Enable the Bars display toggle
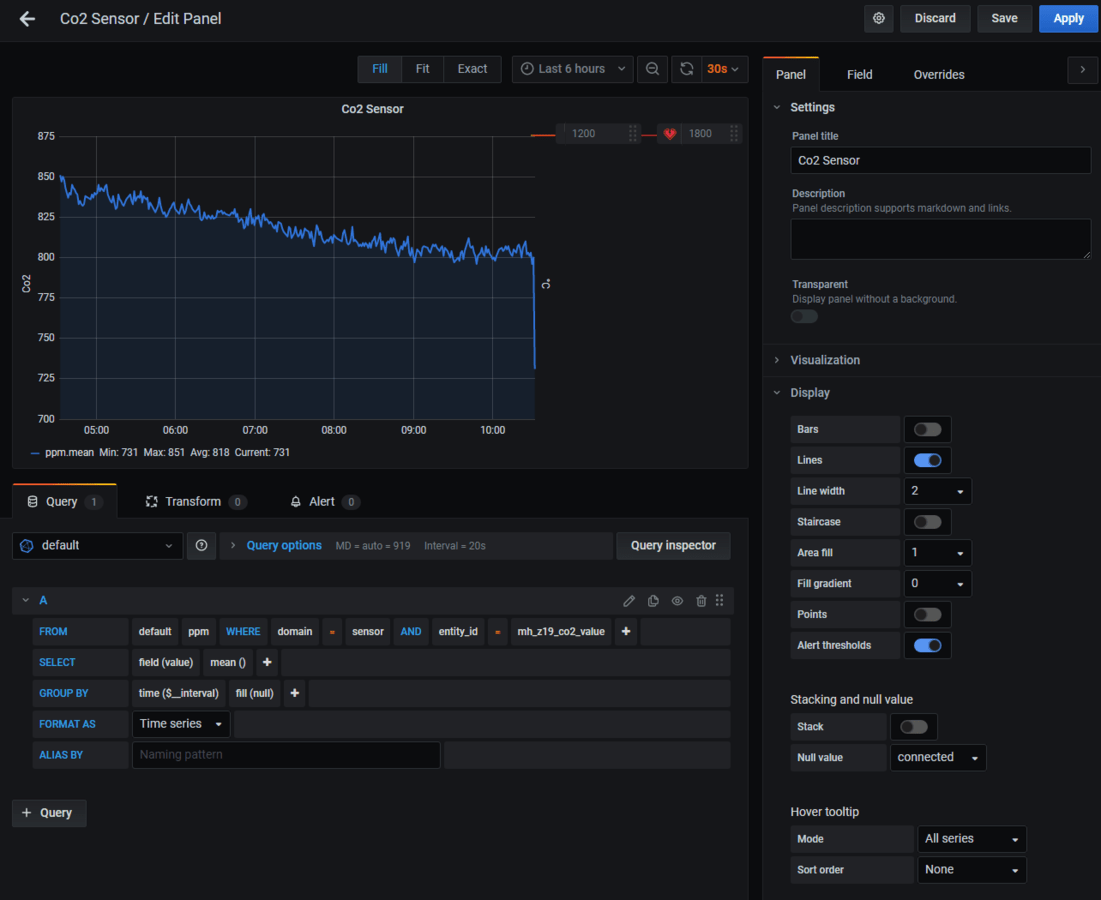The width and height of the screenshot is (1101, 900). pos(927,430)
